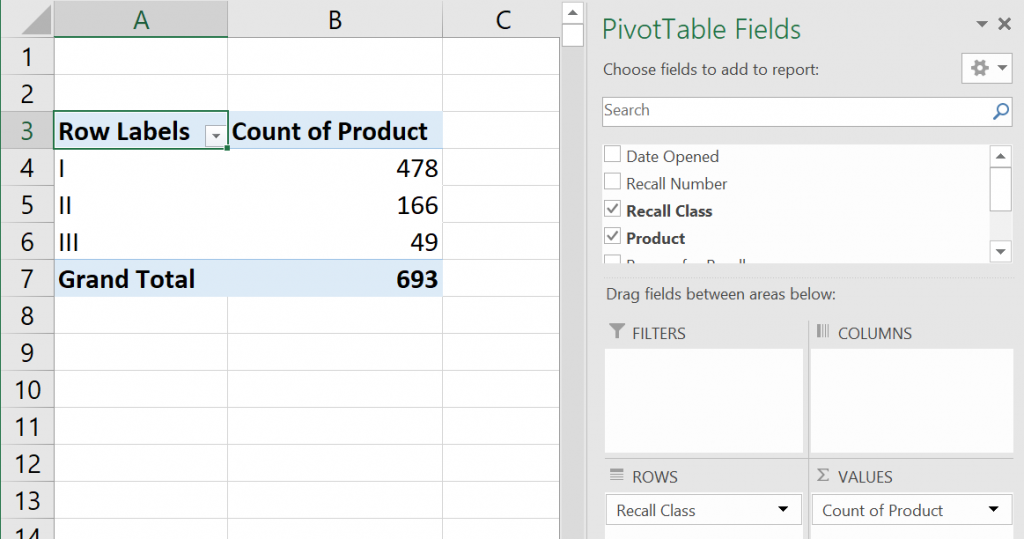Tick the Recall Number field checkbox
The height and width of the screenshot is (539, 1024).
[612, 181]
